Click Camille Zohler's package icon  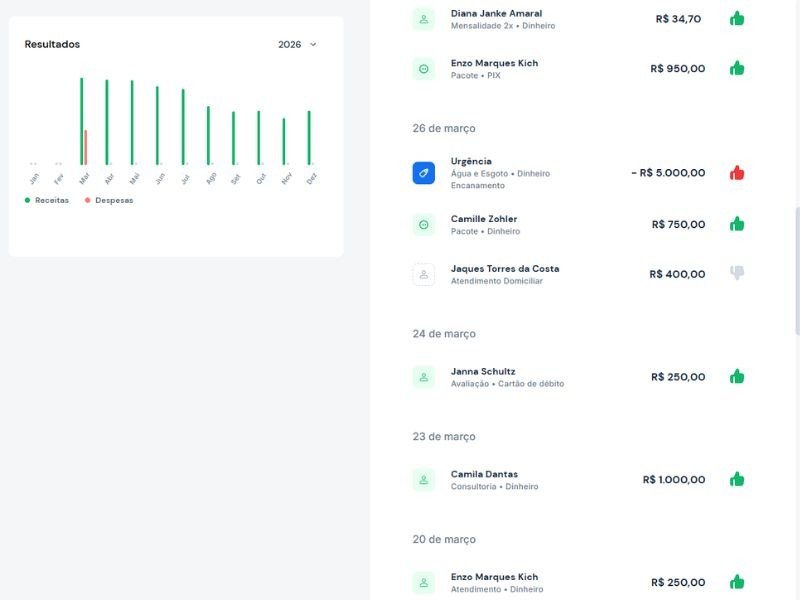423,225
